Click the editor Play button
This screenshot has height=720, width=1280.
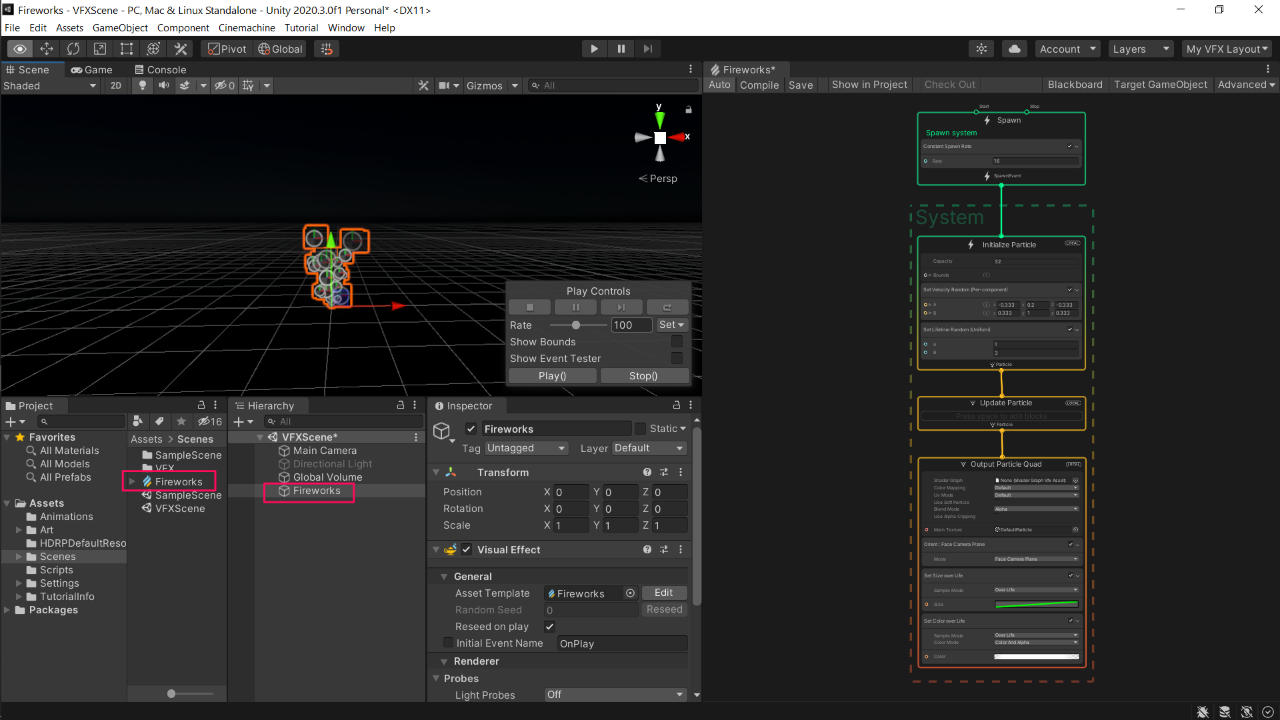click(594, 49)
